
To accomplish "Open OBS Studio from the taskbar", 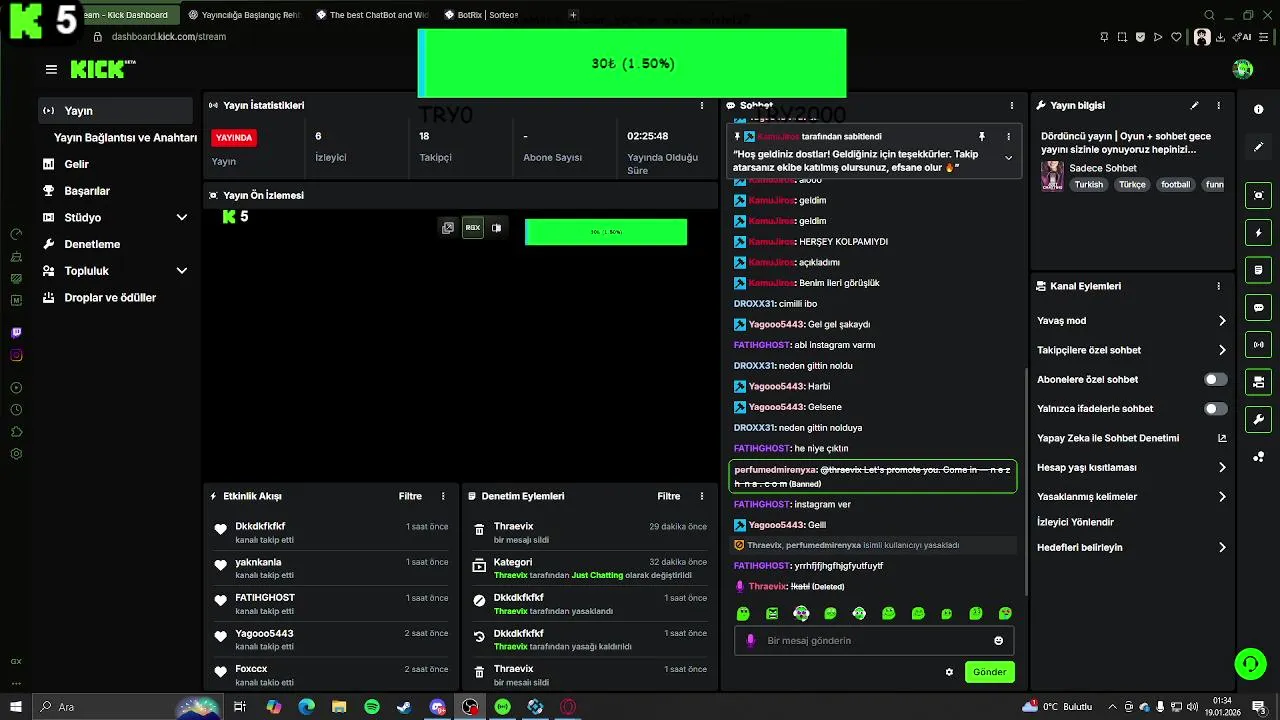I will [470, 707].
